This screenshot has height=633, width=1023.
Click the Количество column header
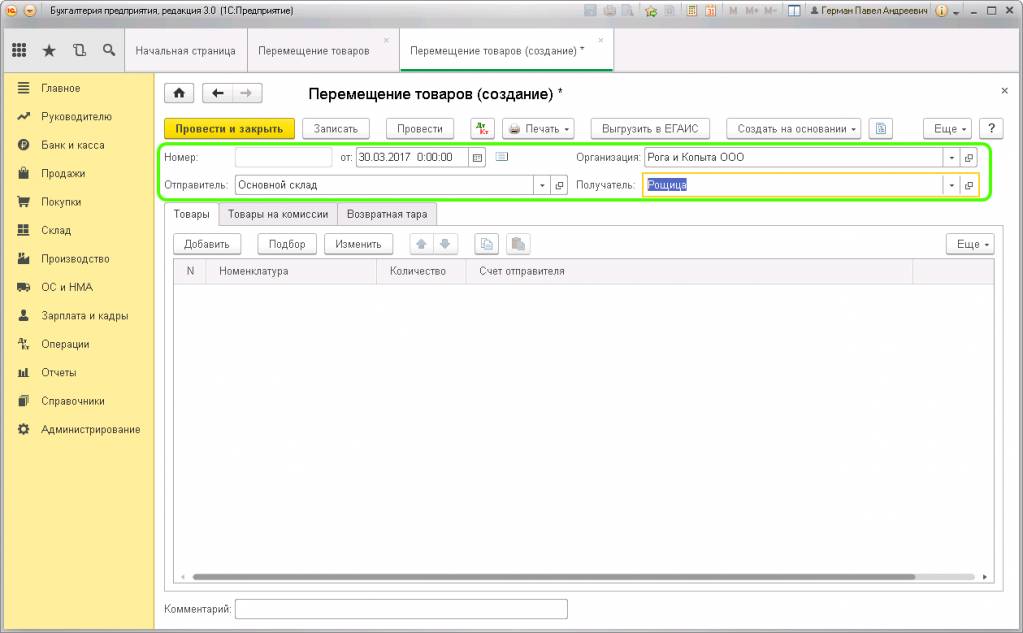[421, 271]
